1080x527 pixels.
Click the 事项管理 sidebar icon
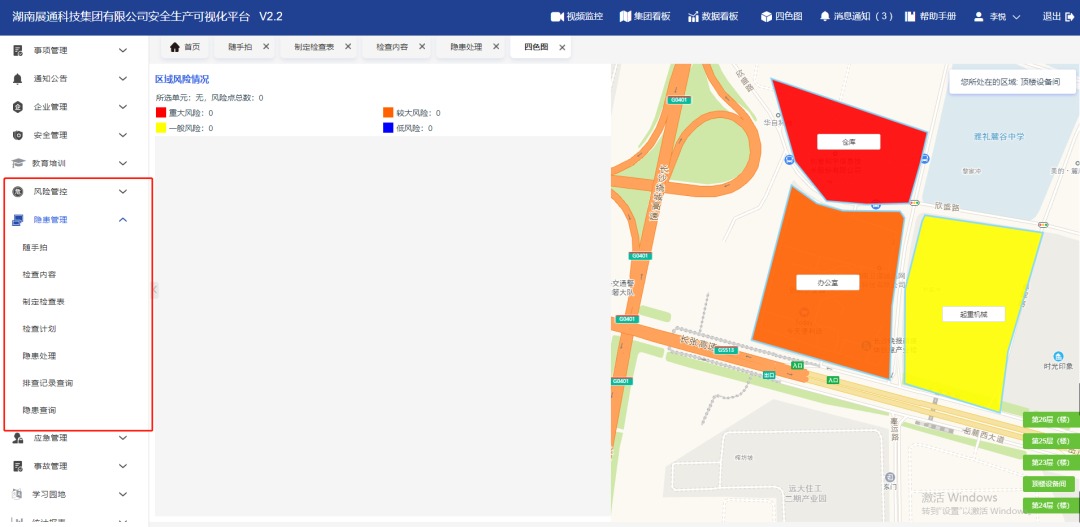click(x=18, y=50)
